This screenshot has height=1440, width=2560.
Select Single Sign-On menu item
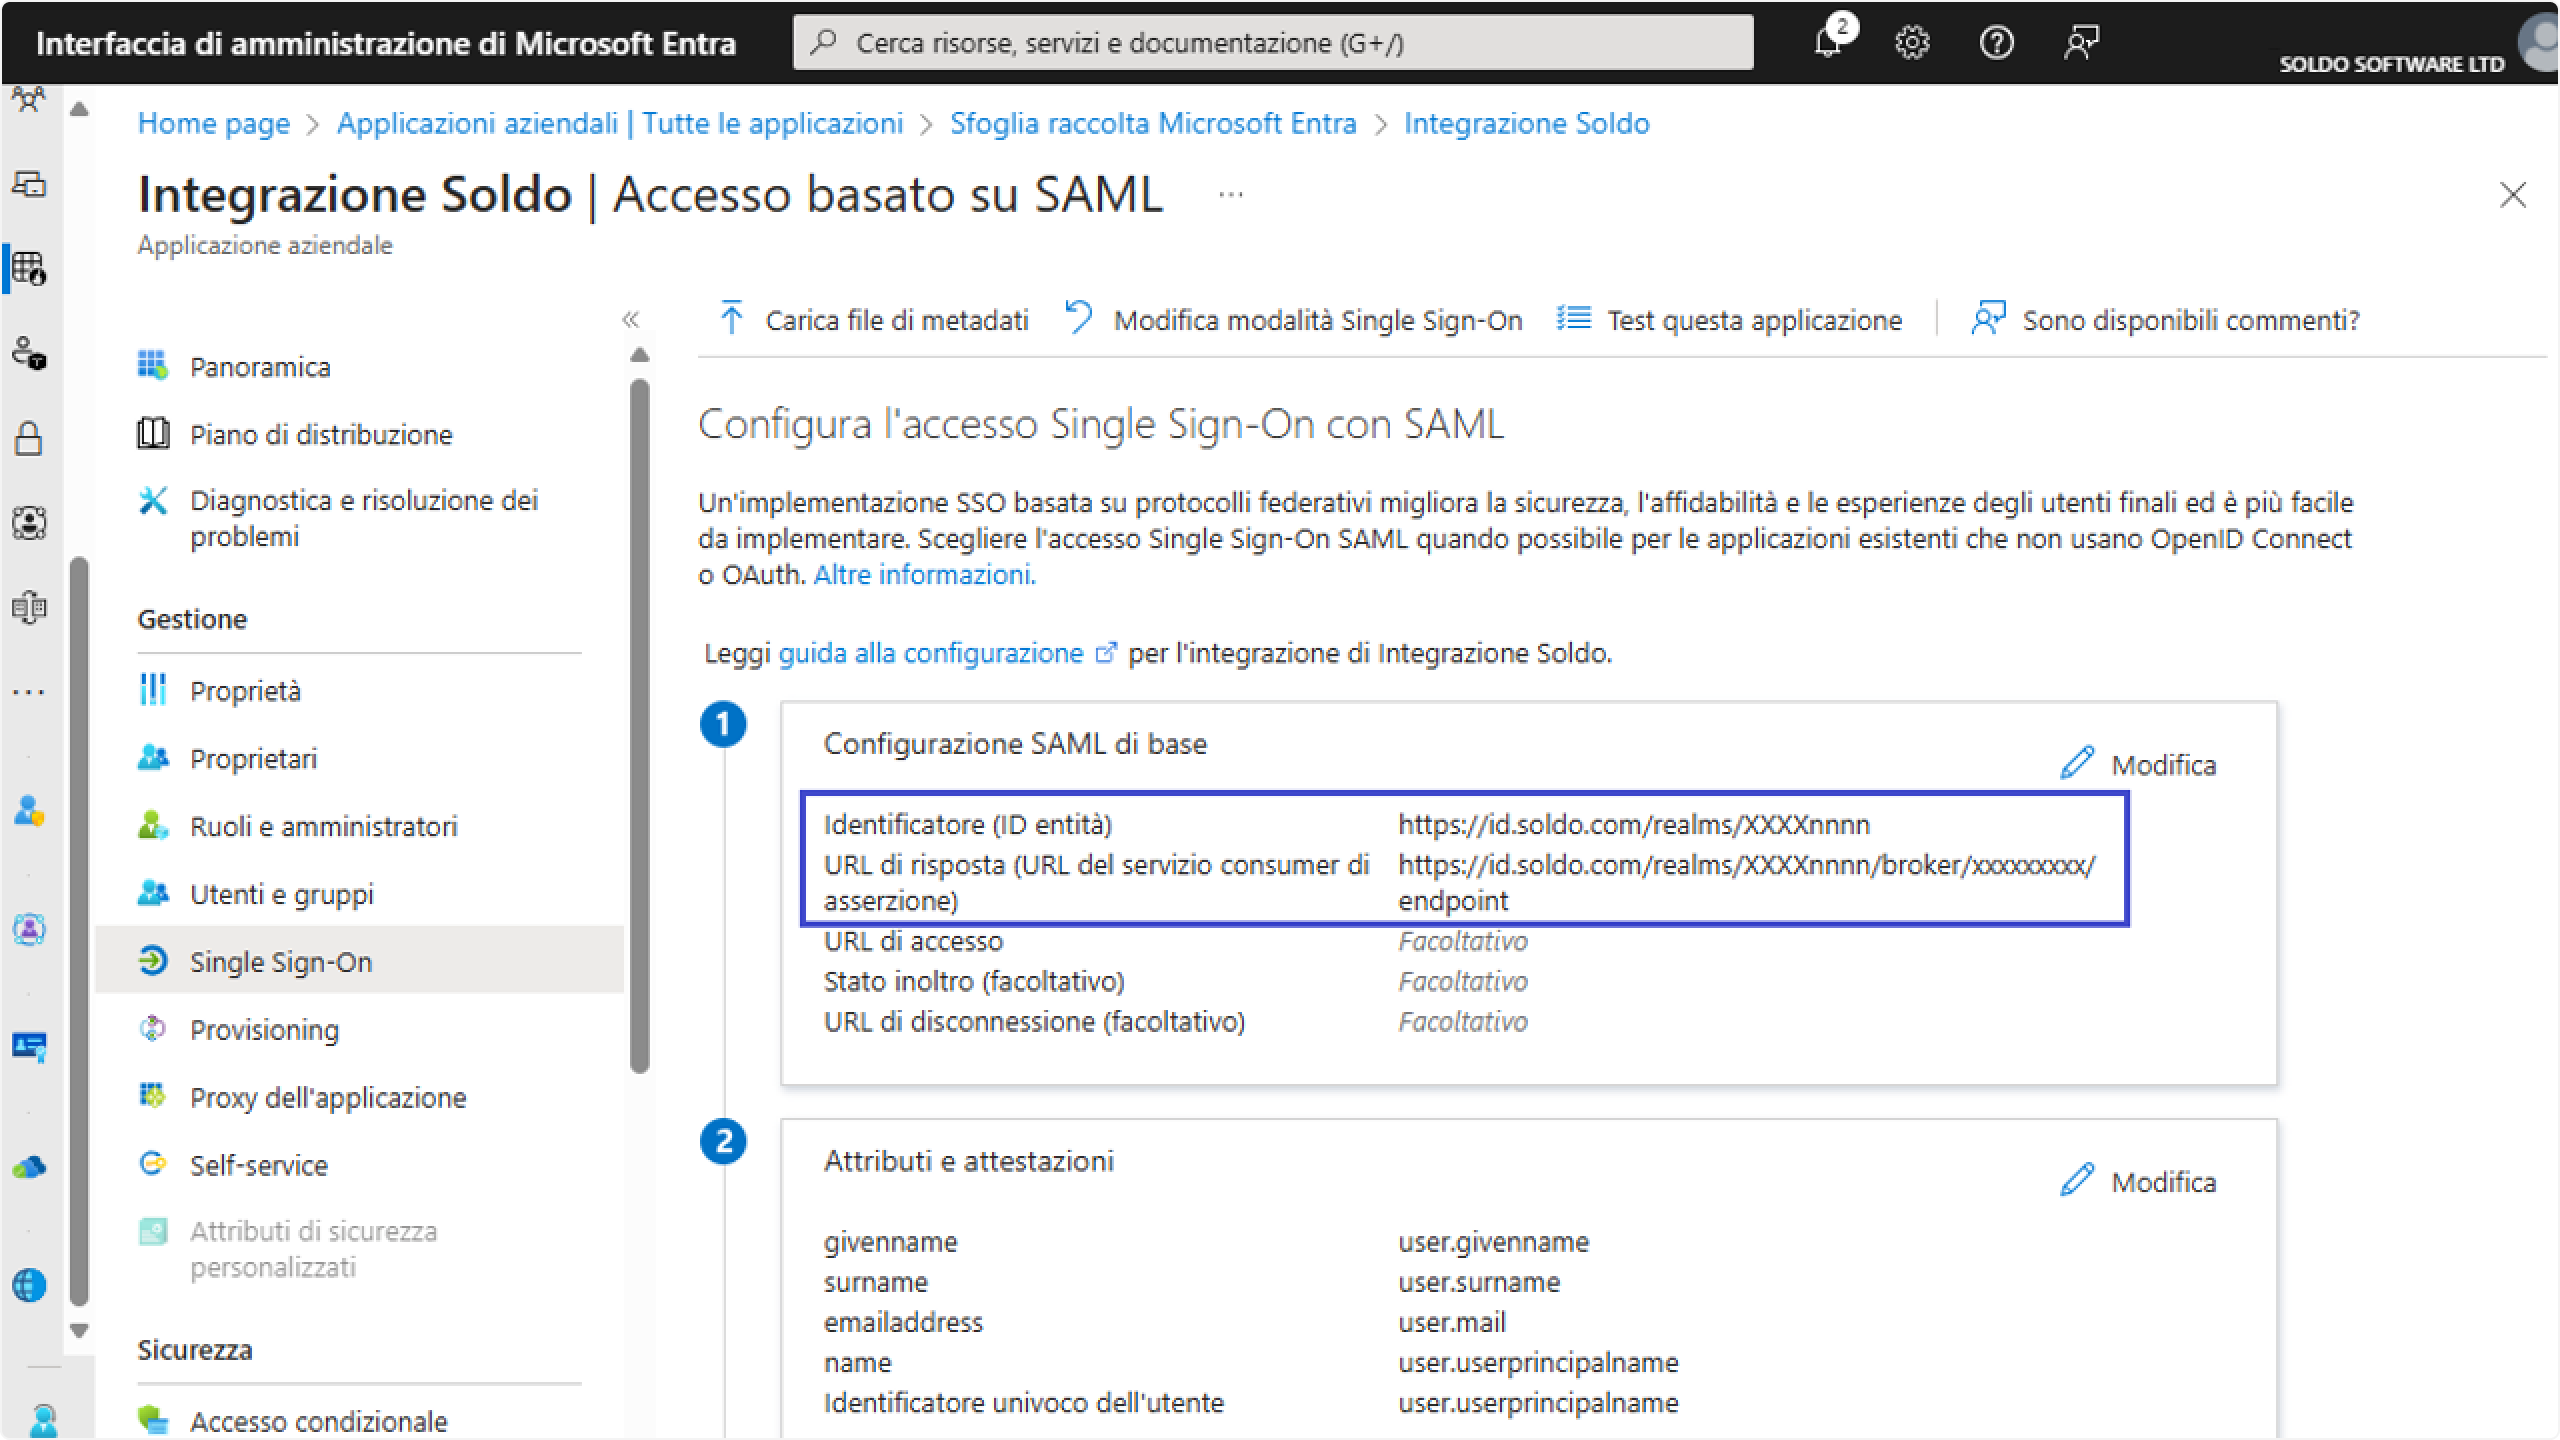[x=360, y=961]
